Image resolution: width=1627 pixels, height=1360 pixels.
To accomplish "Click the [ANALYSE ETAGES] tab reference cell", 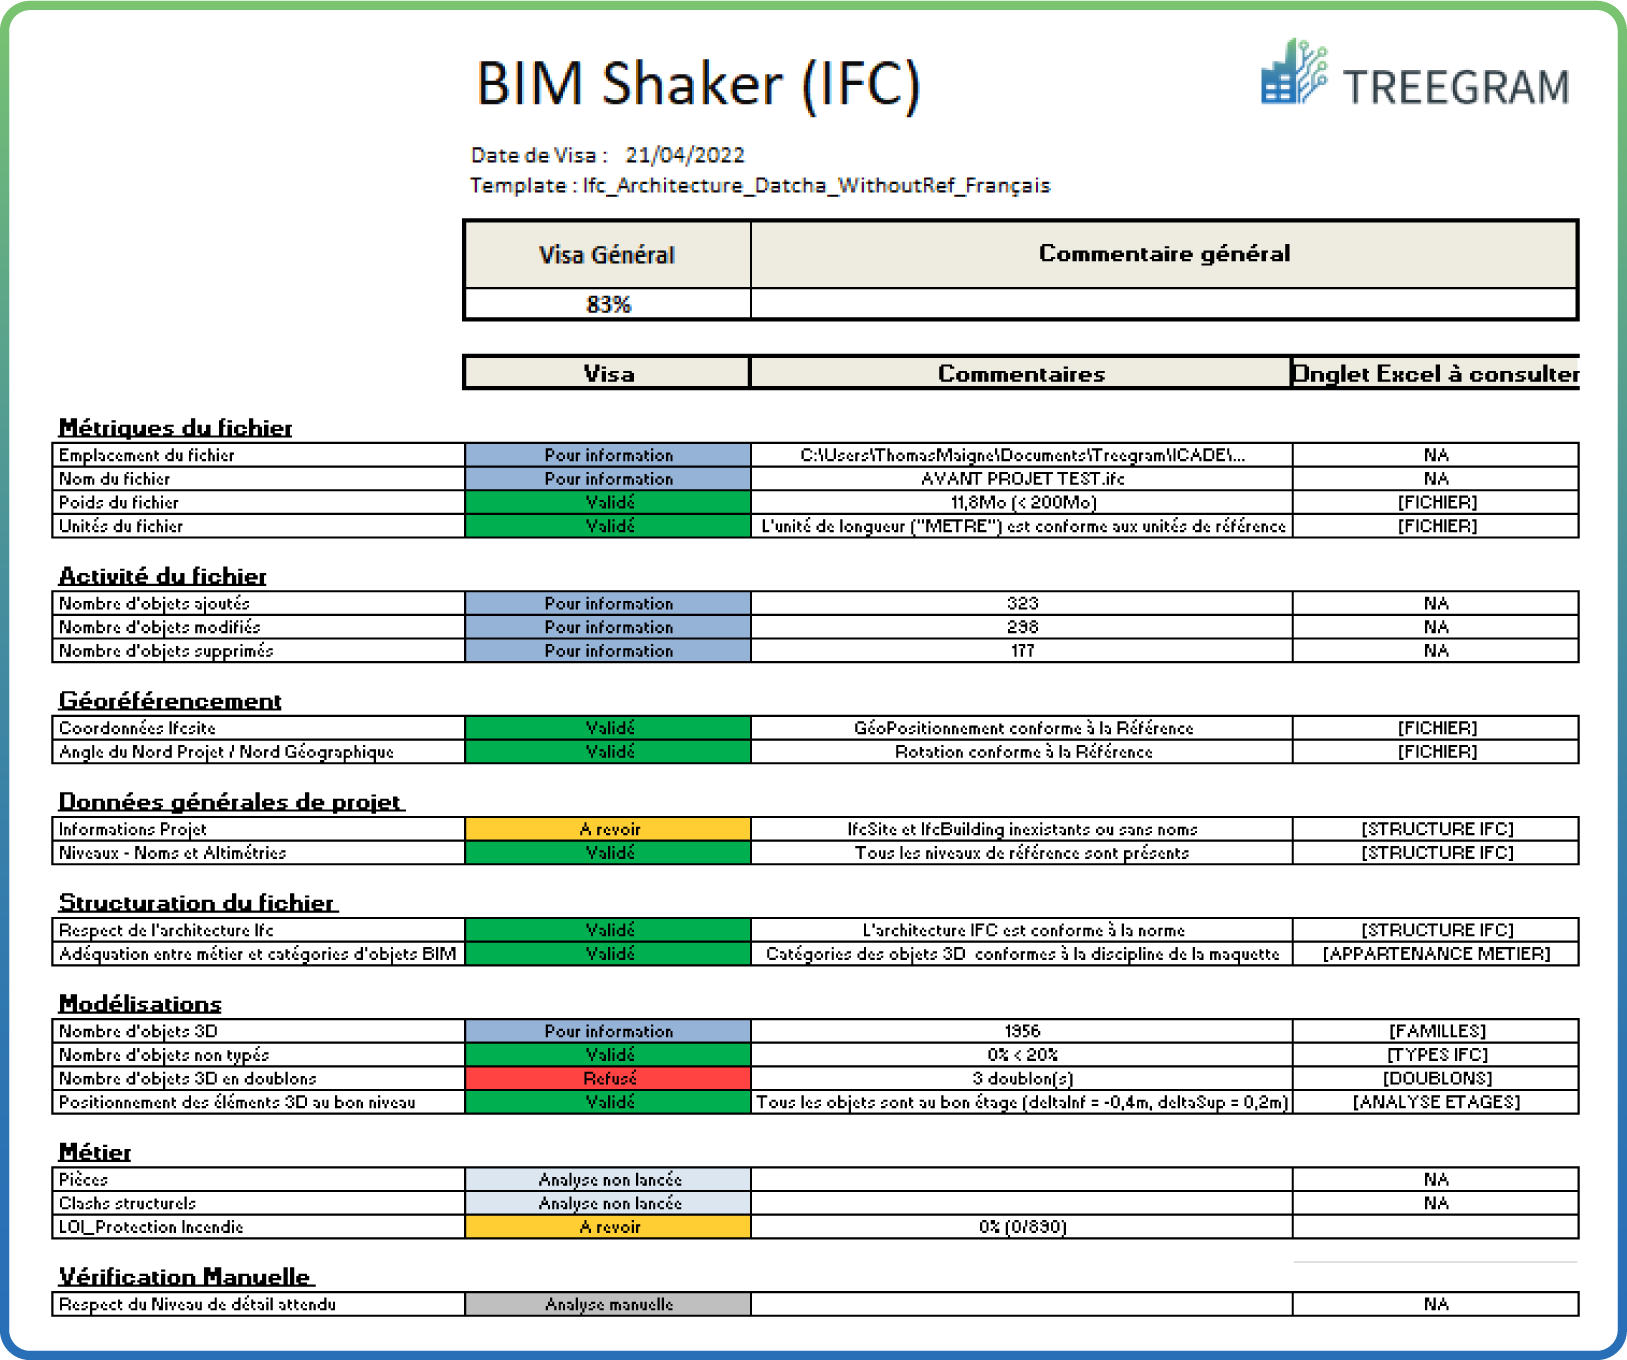I will point(1436,1102).
